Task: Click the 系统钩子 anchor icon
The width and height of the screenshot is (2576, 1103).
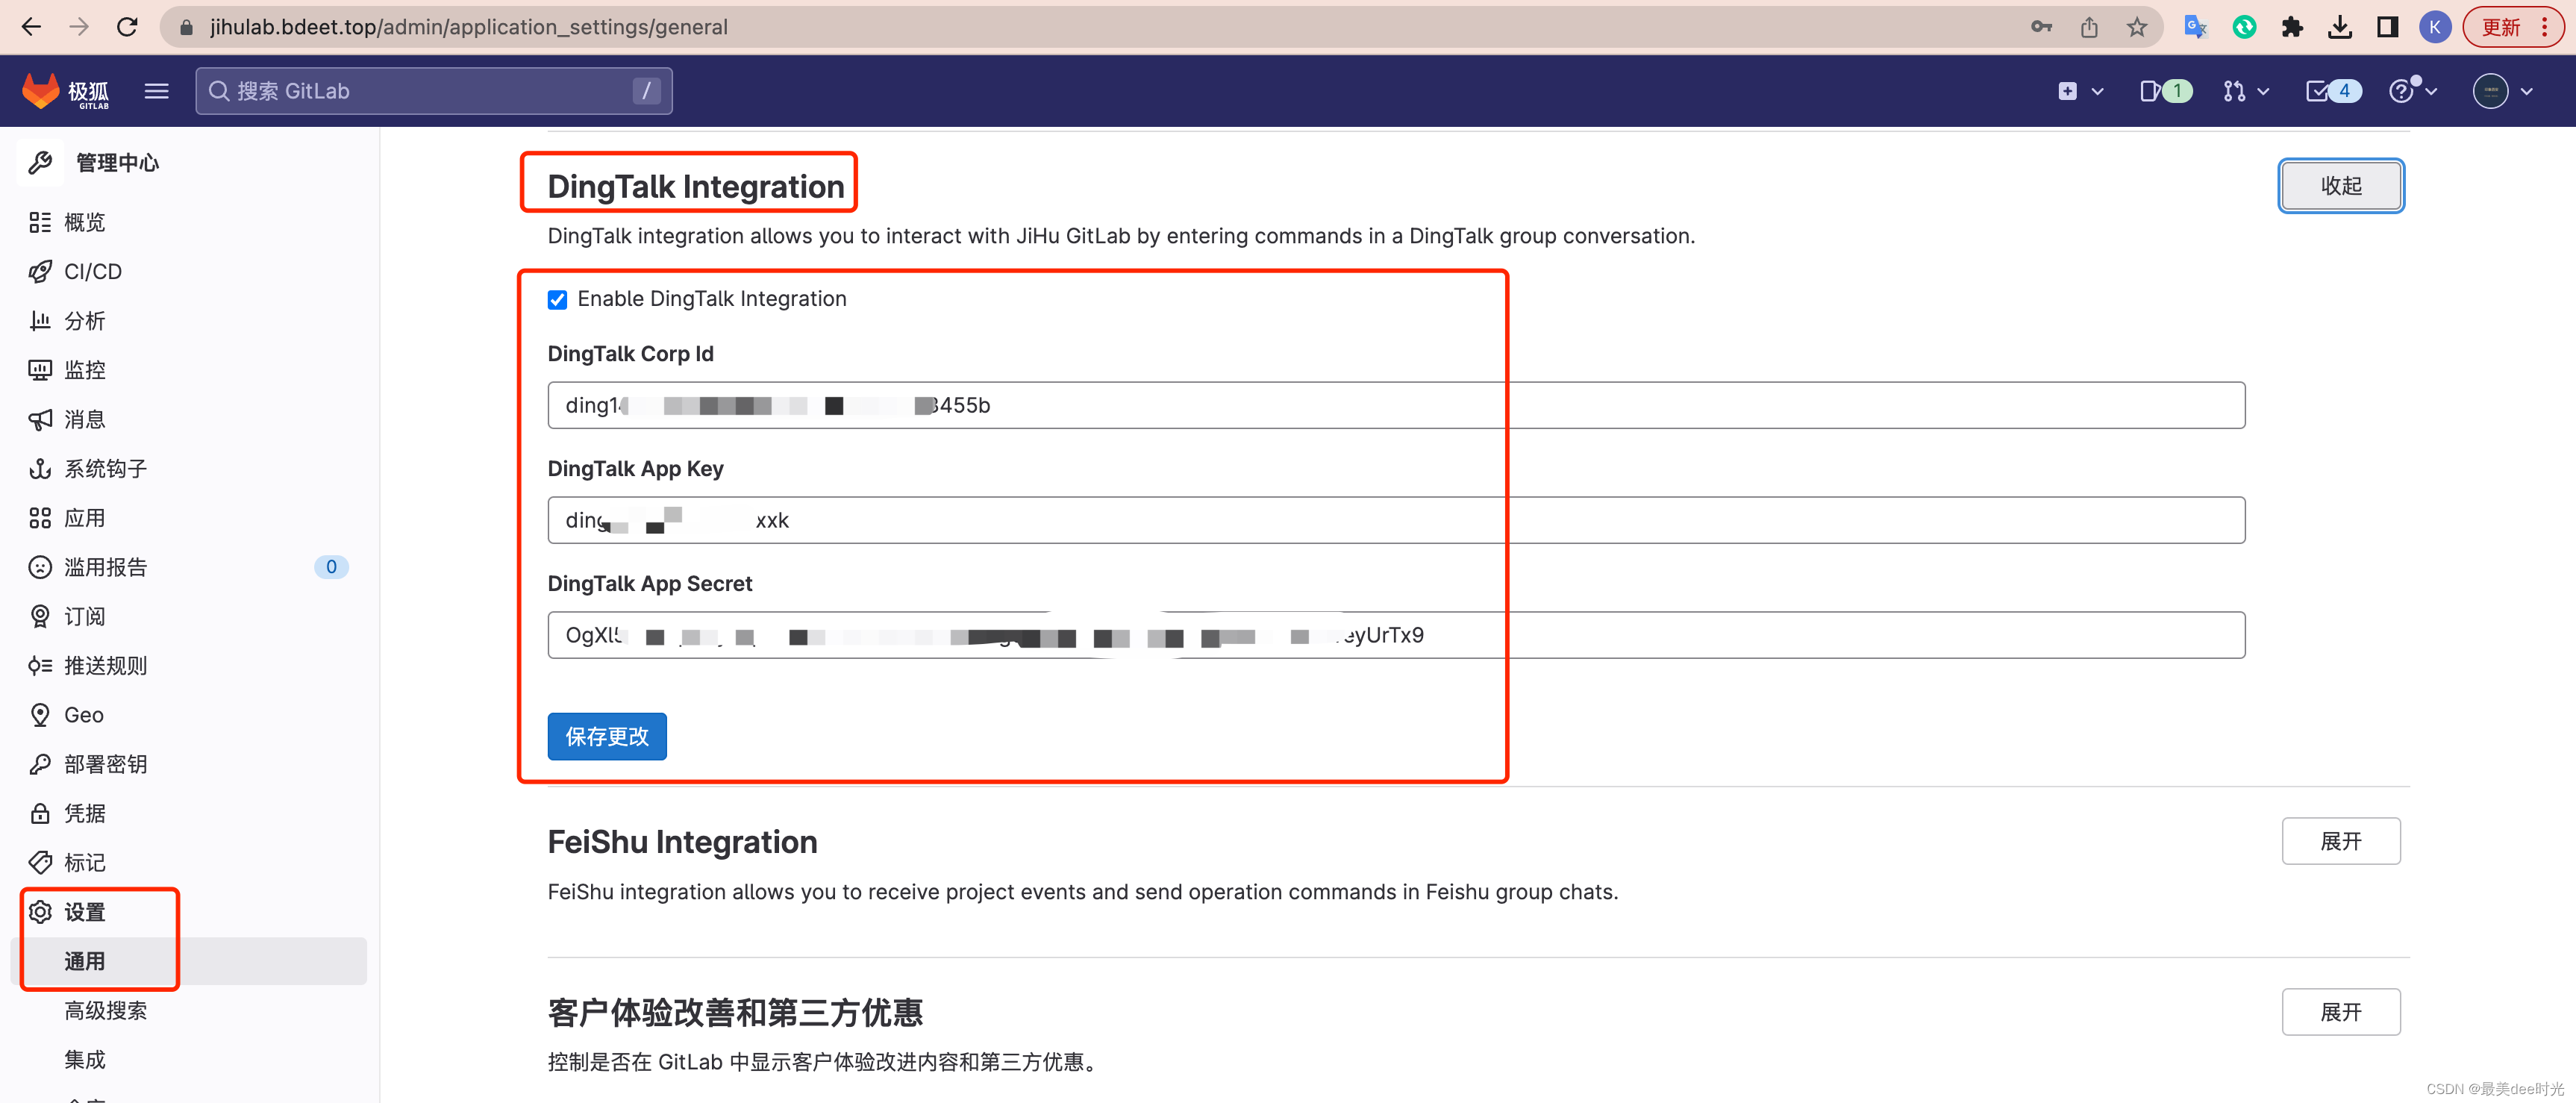Action: pos(40,468)
